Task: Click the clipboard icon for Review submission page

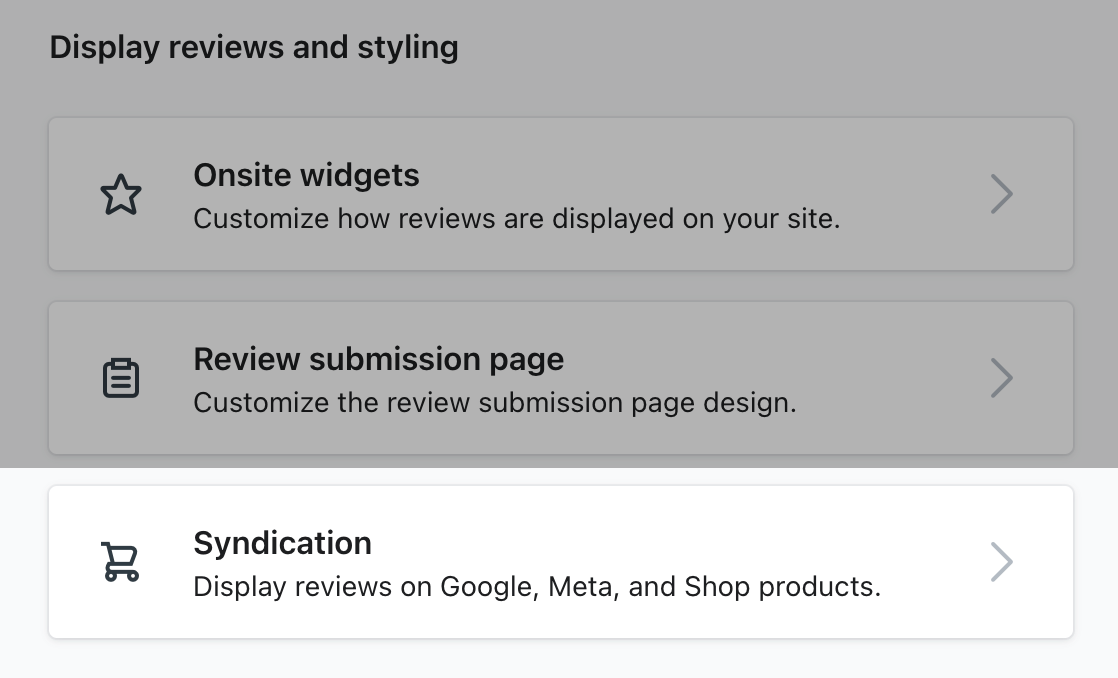Action: [x=121, y=378]
